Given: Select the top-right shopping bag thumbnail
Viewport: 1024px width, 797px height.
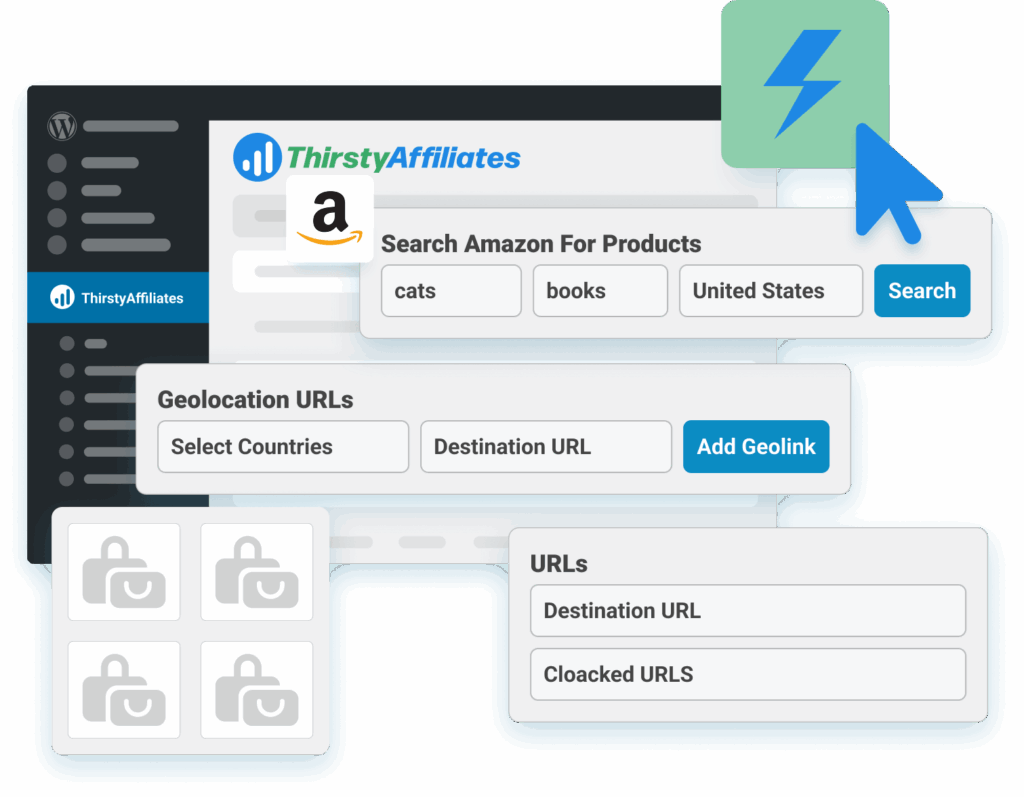Looking at the screenshot, I should (257, 572).
